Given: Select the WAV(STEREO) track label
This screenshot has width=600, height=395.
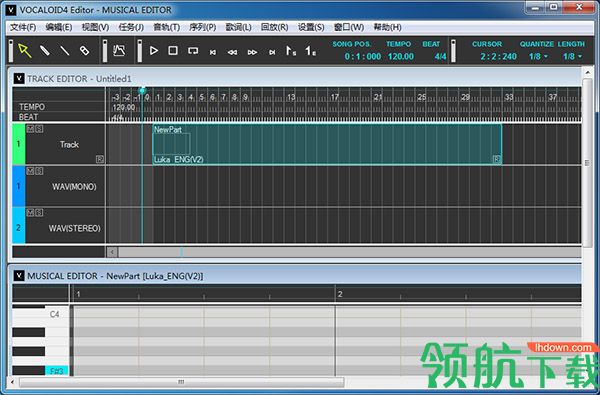Looking at the screenshot, I should (74, 229).
